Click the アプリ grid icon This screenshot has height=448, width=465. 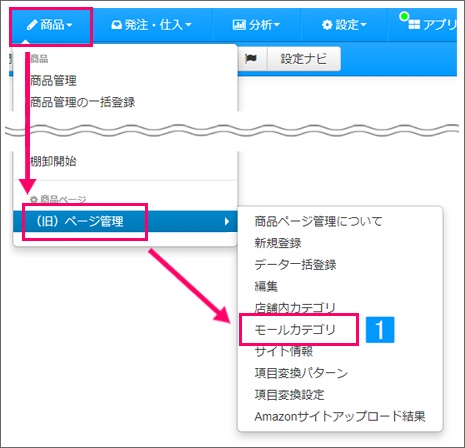(414, 25)
